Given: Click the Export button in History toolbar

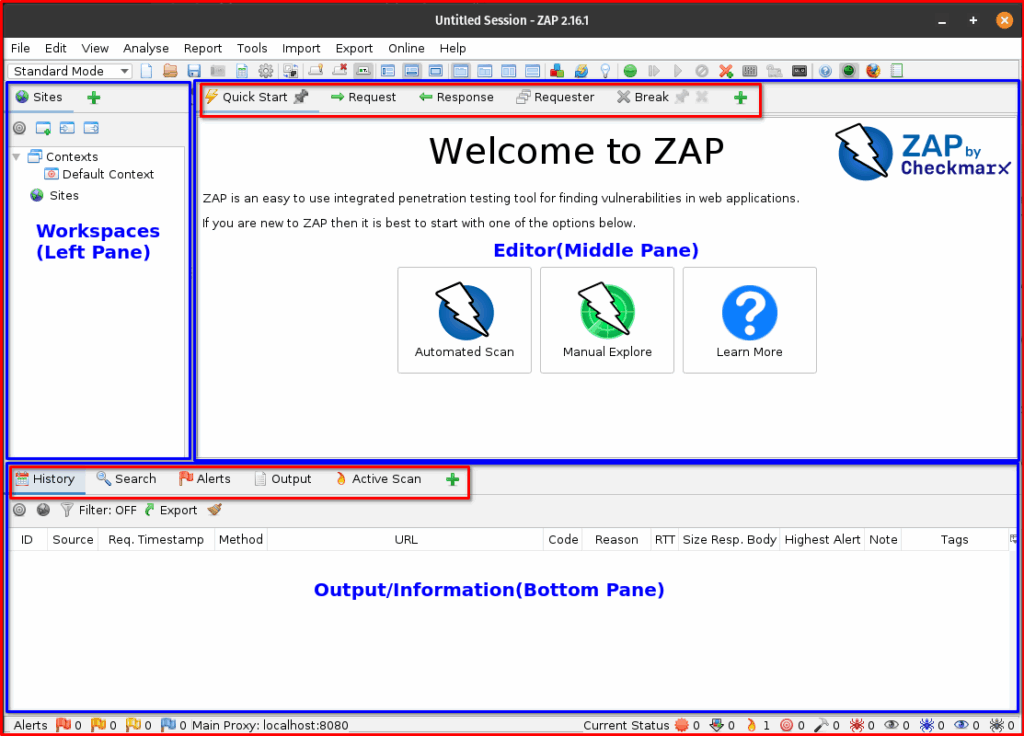Looking at the screenshot, I should pyautogui.click(x=170, y=509).
